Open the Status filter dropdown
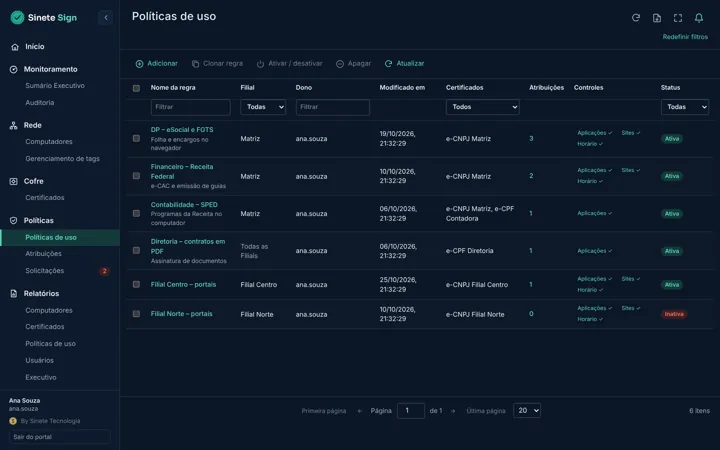The height and width of the screenshot is (450, 720). [x=685, y=107]
